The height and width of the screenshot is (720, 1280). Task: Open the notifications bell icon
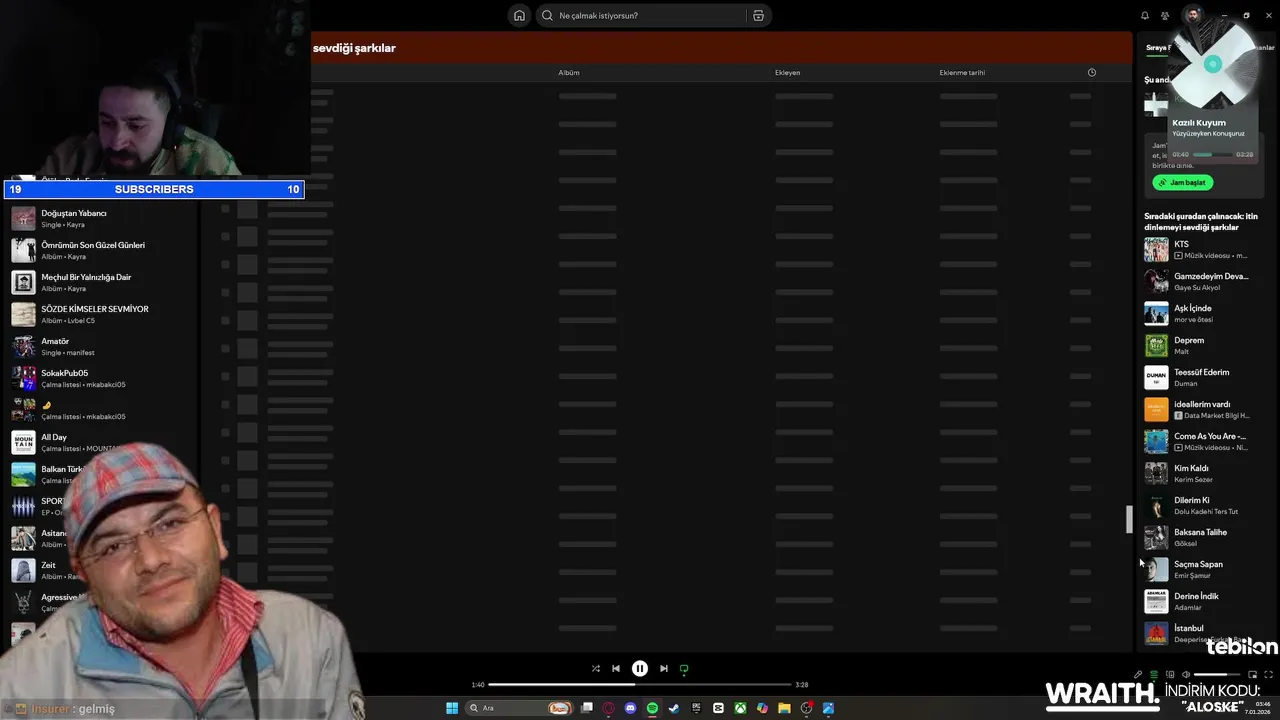(x=1145, y=15)
